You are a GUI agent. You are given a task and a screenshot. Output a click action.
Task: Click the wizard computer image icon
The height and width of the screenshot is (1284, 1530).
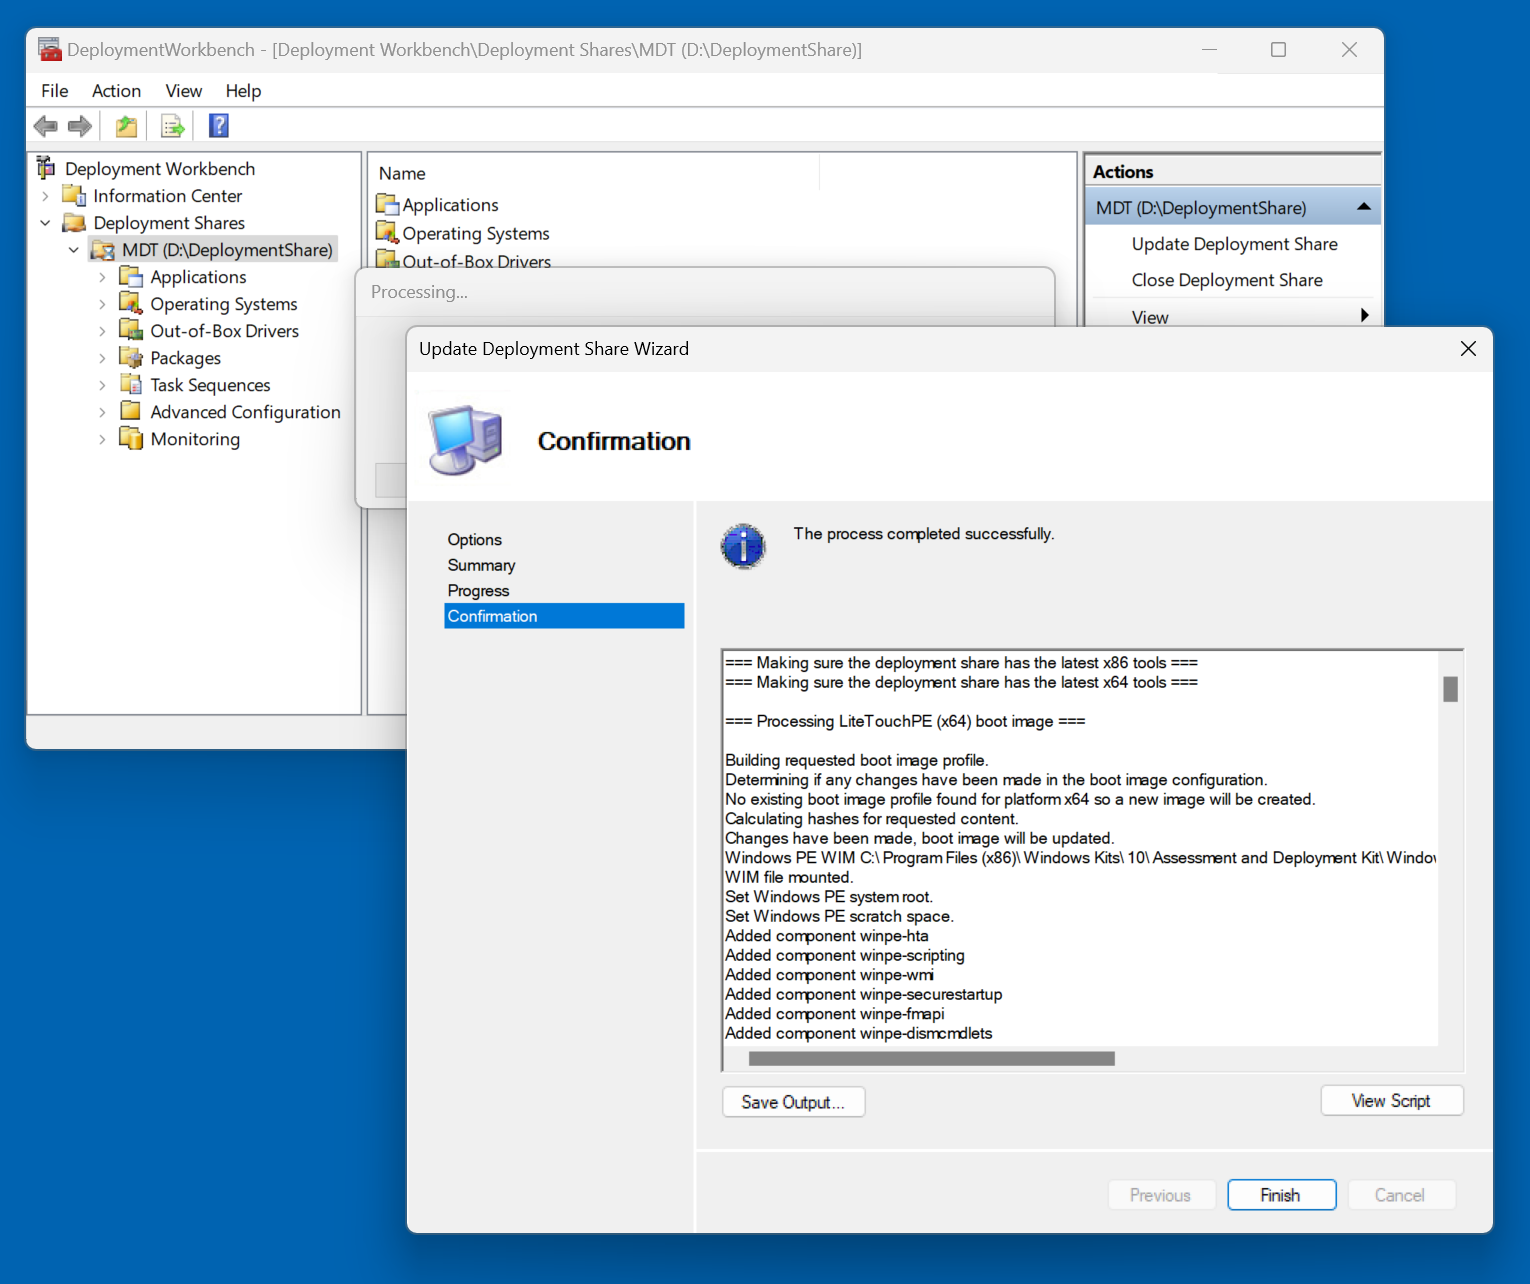[x=465, y=440]
